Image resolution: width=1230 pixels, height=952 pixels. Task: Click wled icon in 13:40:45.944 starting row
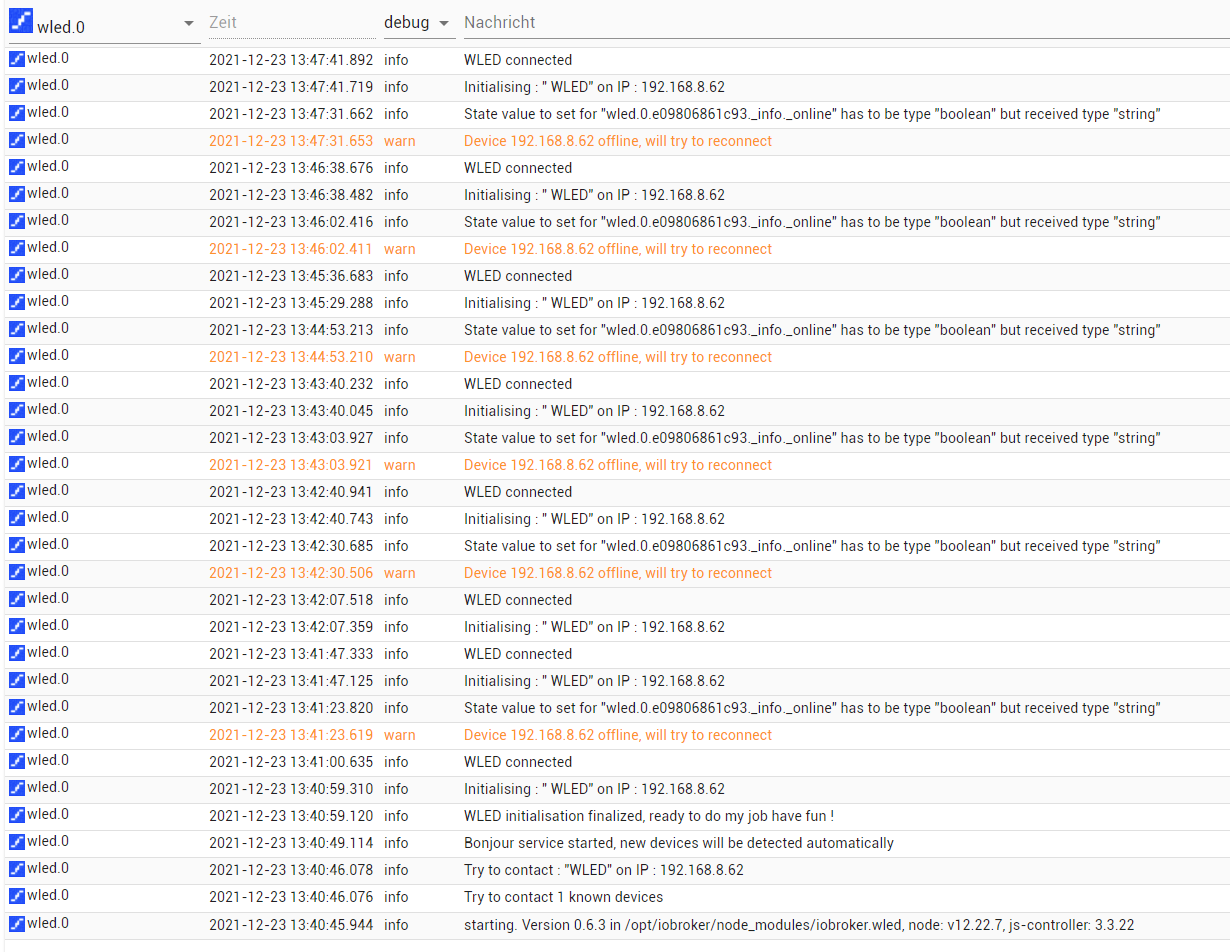coord(17,924)
